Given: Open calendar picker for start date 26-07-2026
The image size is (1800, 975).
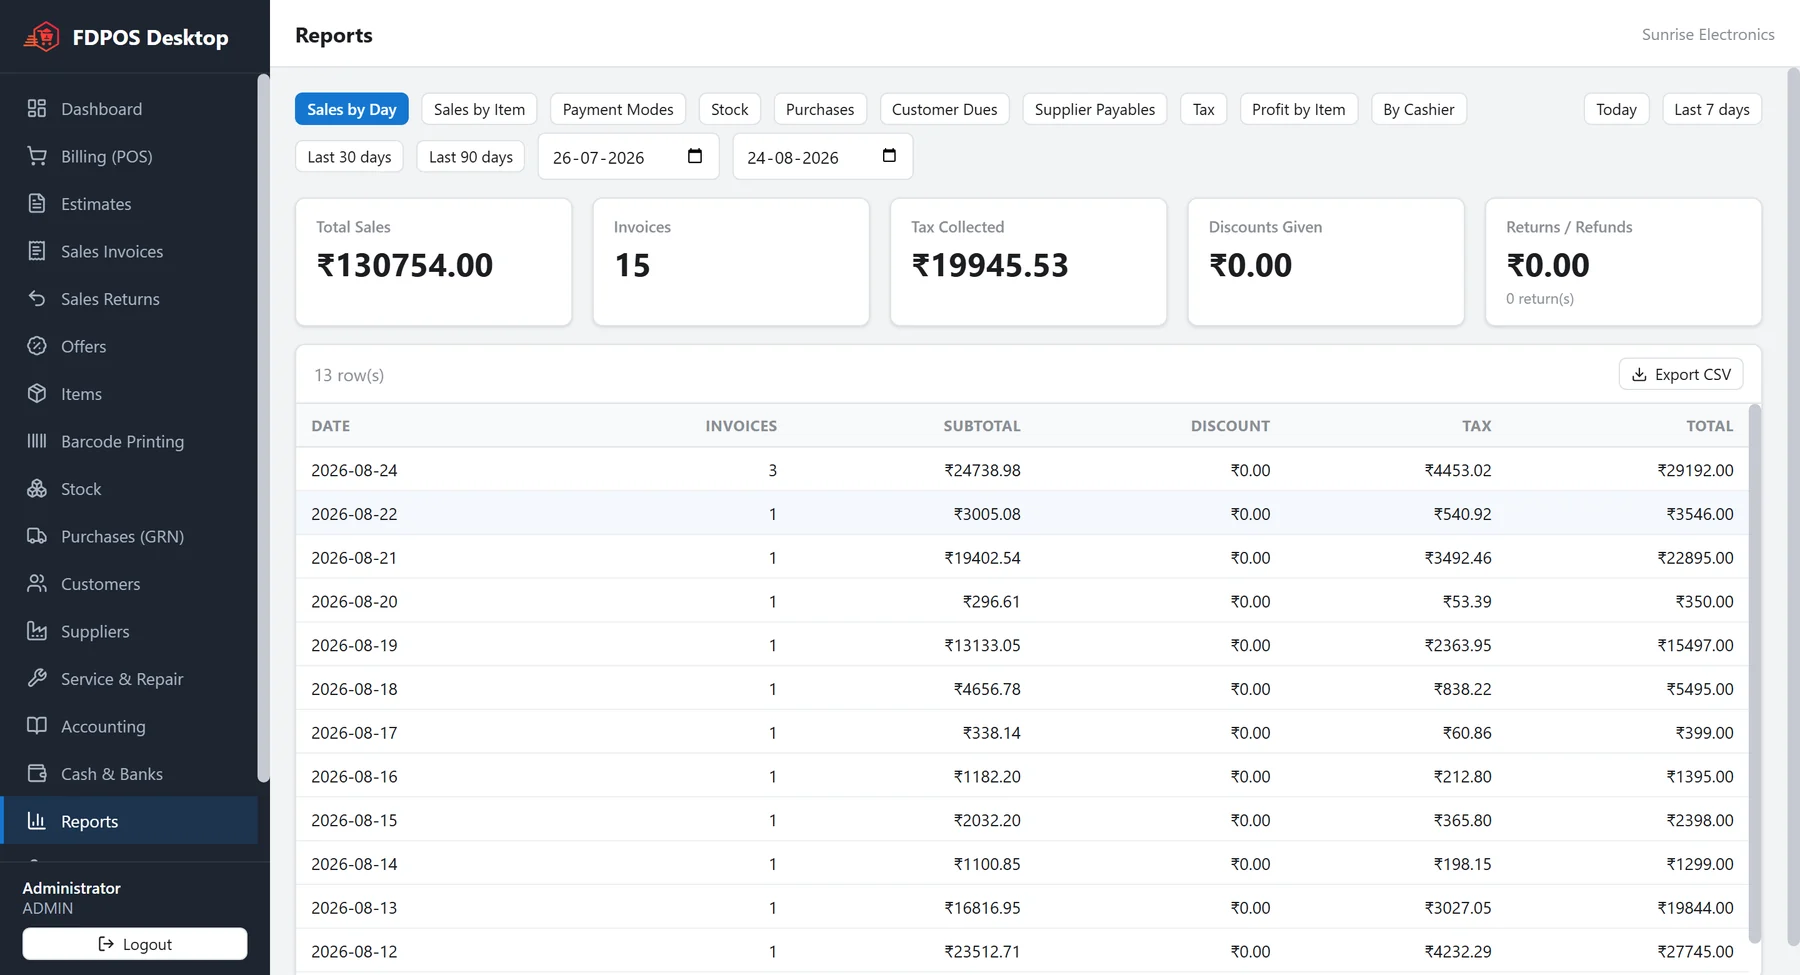Looking at the screenshot, I should (695, 156).
